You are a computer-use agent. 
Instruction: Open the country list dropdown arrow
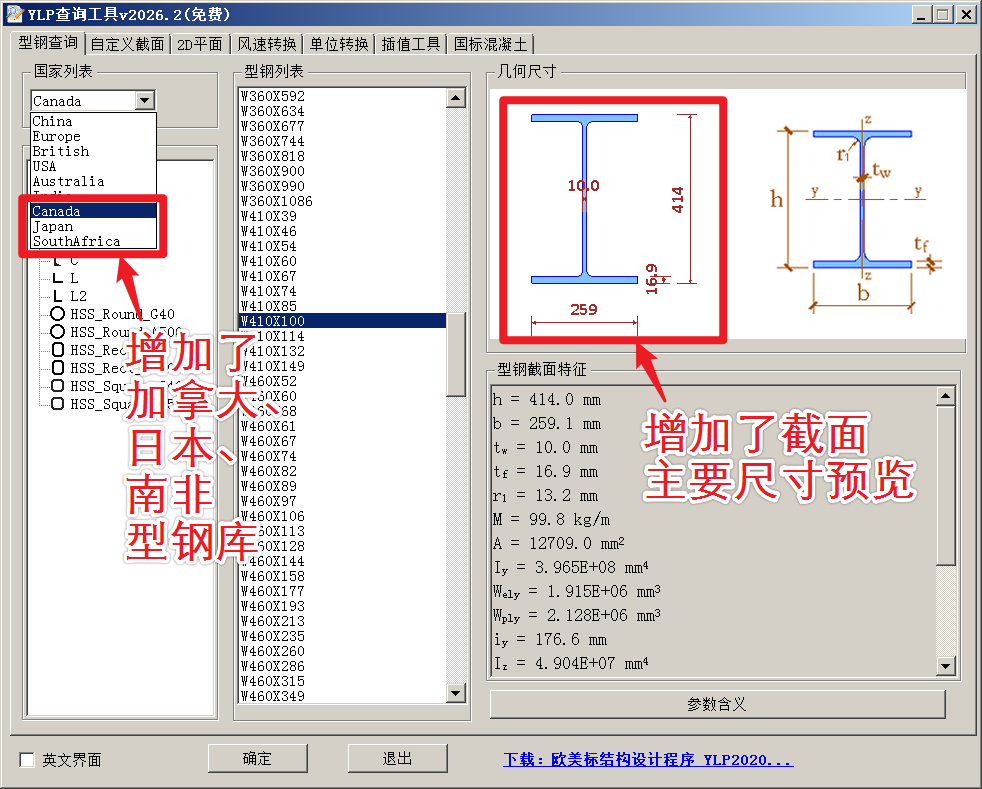[x=146, y=101]
